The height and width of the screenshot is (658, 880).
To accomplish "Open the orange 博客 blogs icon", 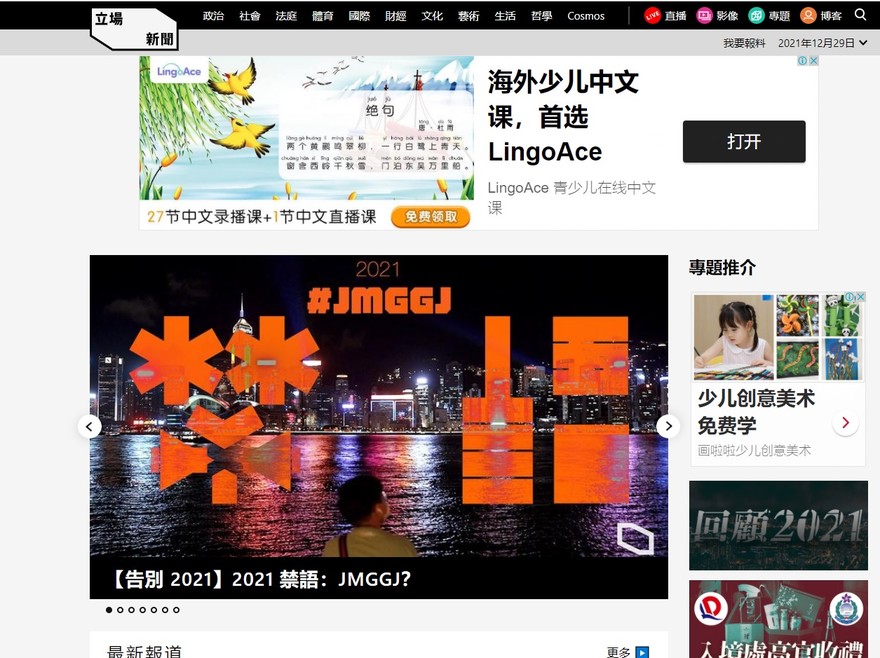I will coord(810,15).
